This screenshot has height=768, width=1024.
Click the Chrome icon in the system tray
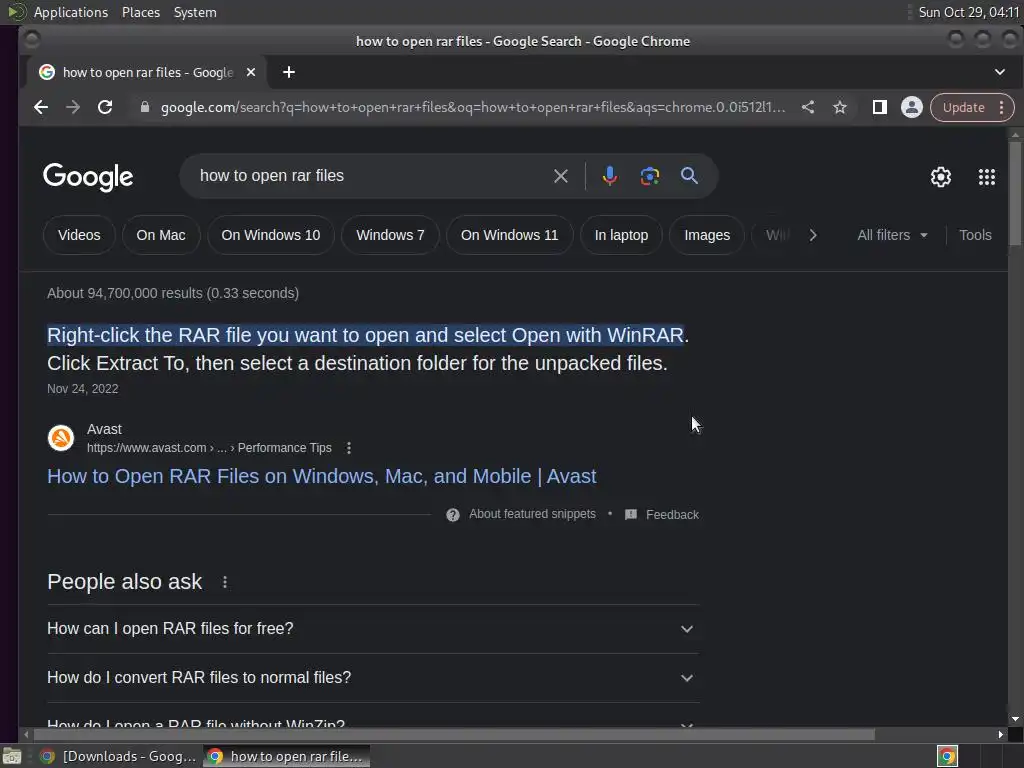coord(947,756)
